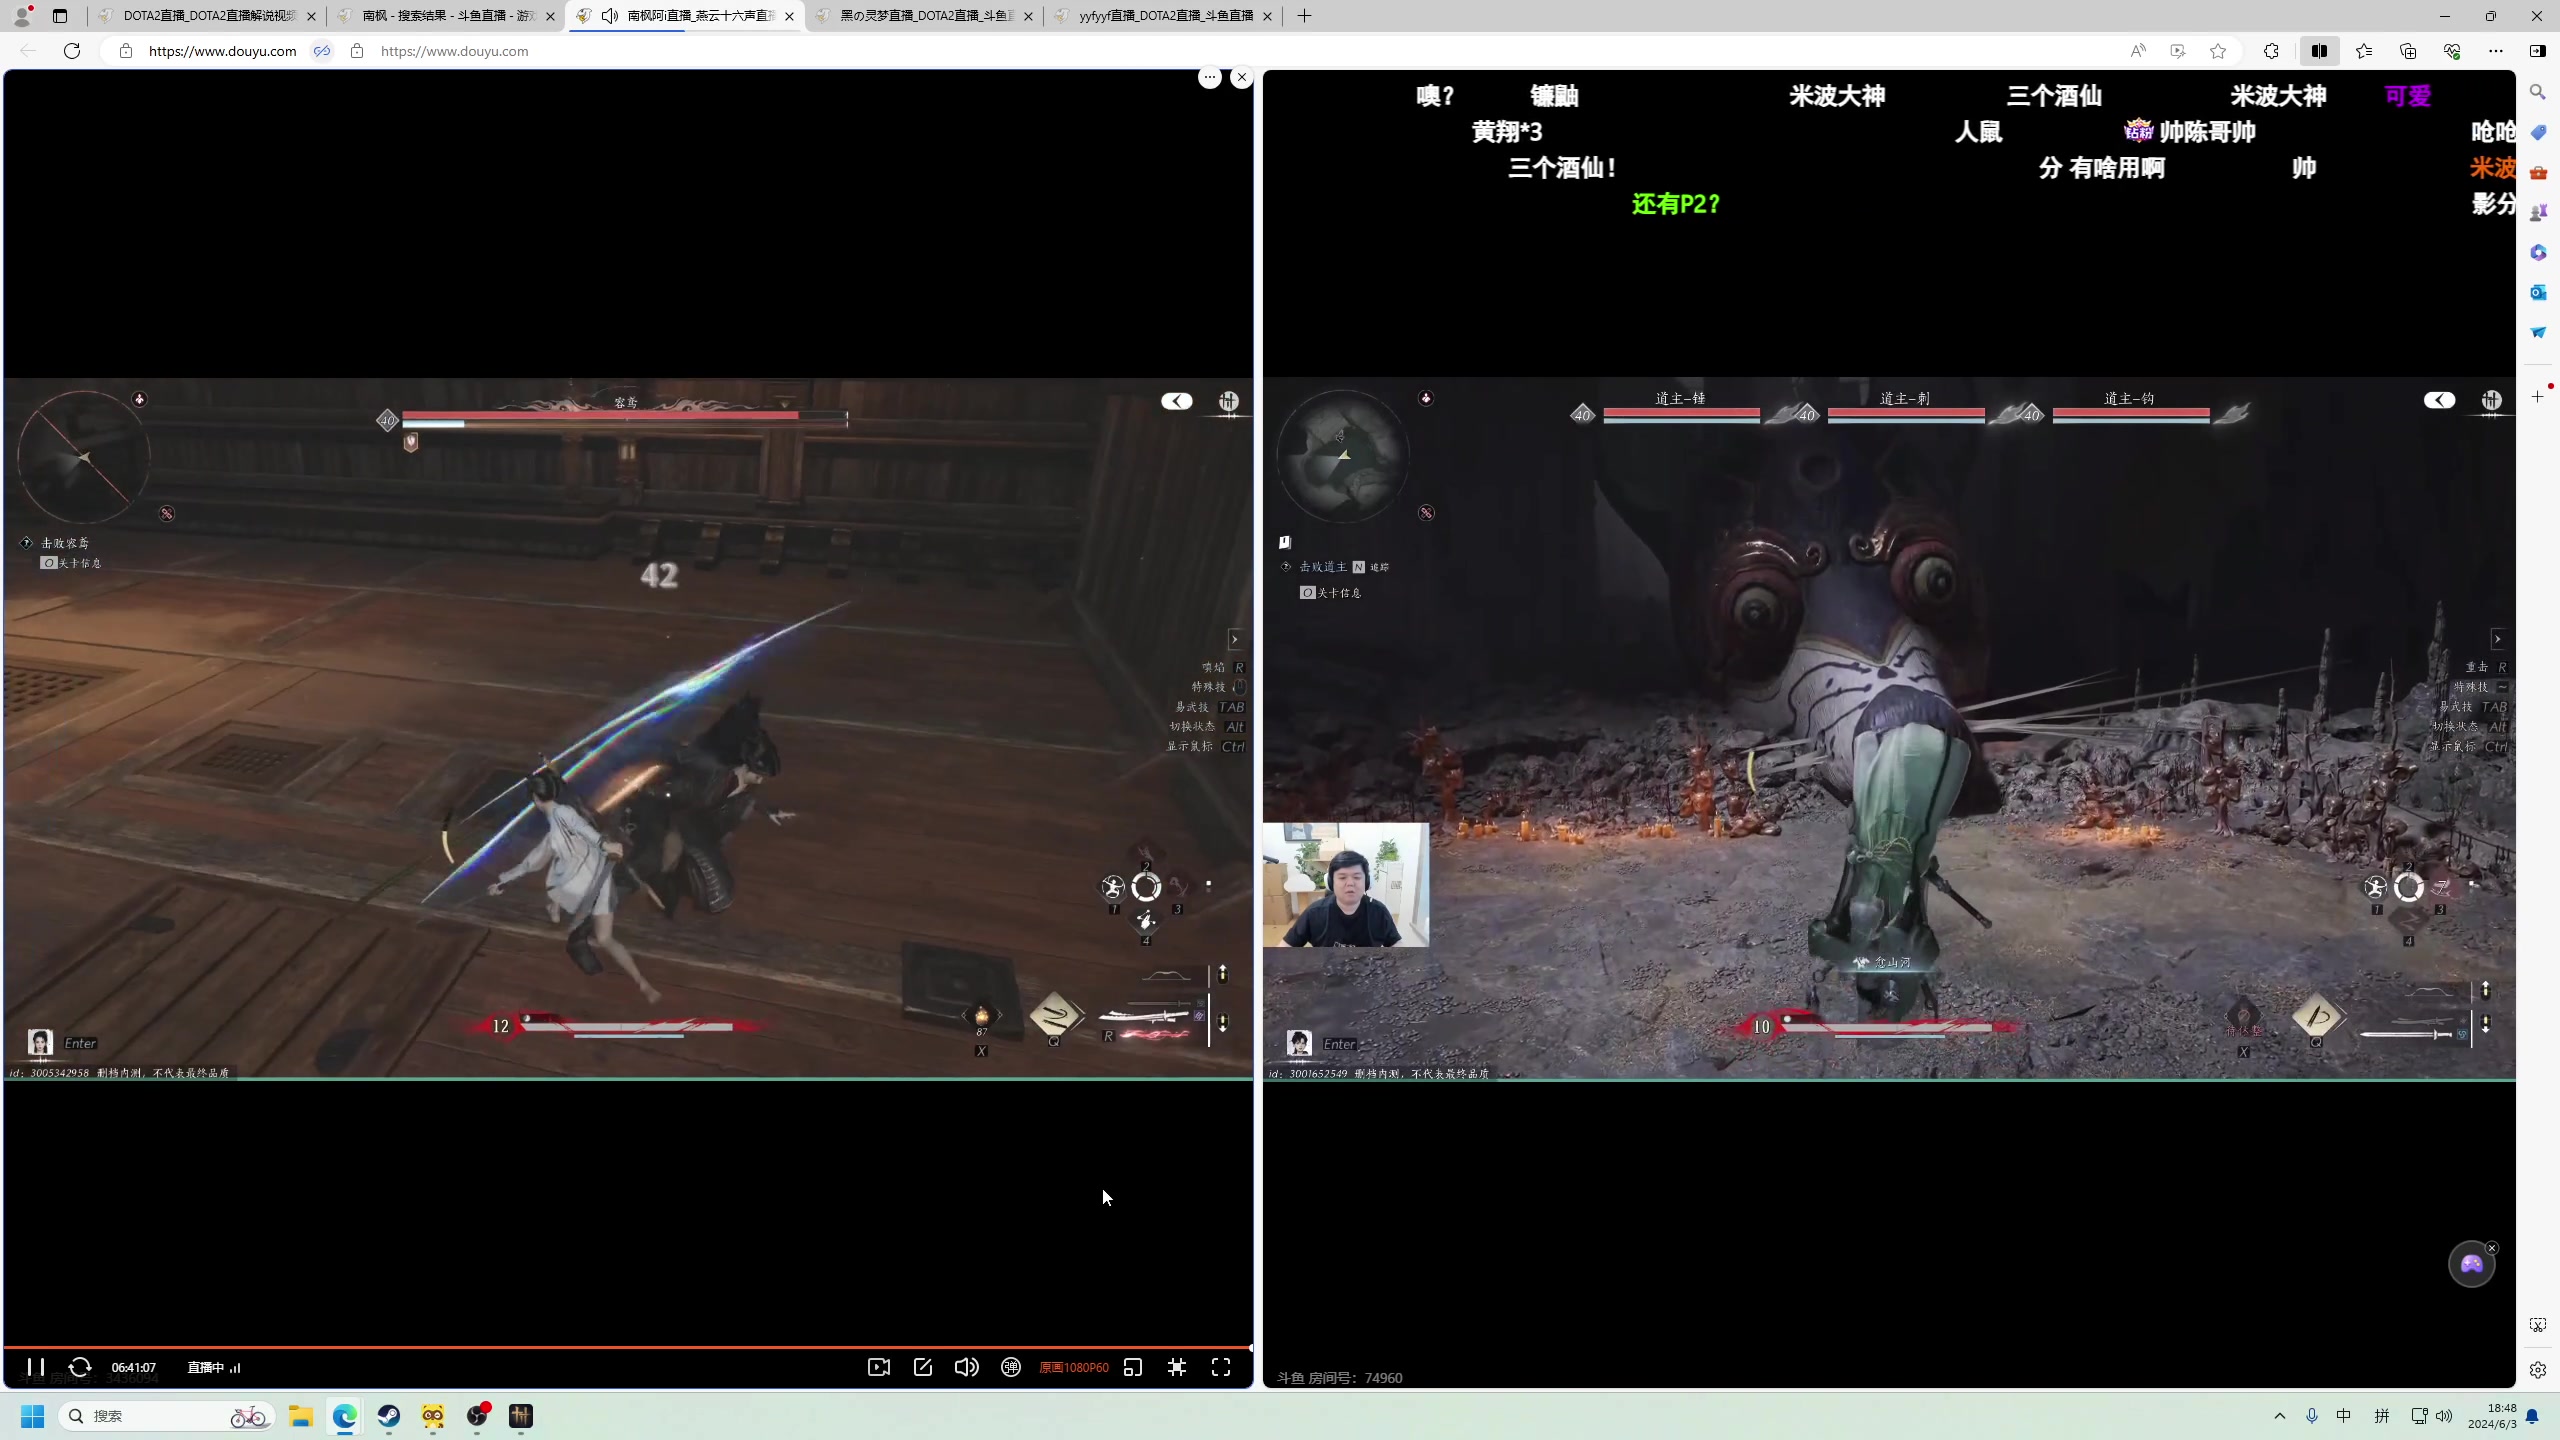Switch left player to mini-window mode
Image resolution: width=2560 pixels, height=1440 pixels.
pyautogui.click(x=1133, y=1367)
